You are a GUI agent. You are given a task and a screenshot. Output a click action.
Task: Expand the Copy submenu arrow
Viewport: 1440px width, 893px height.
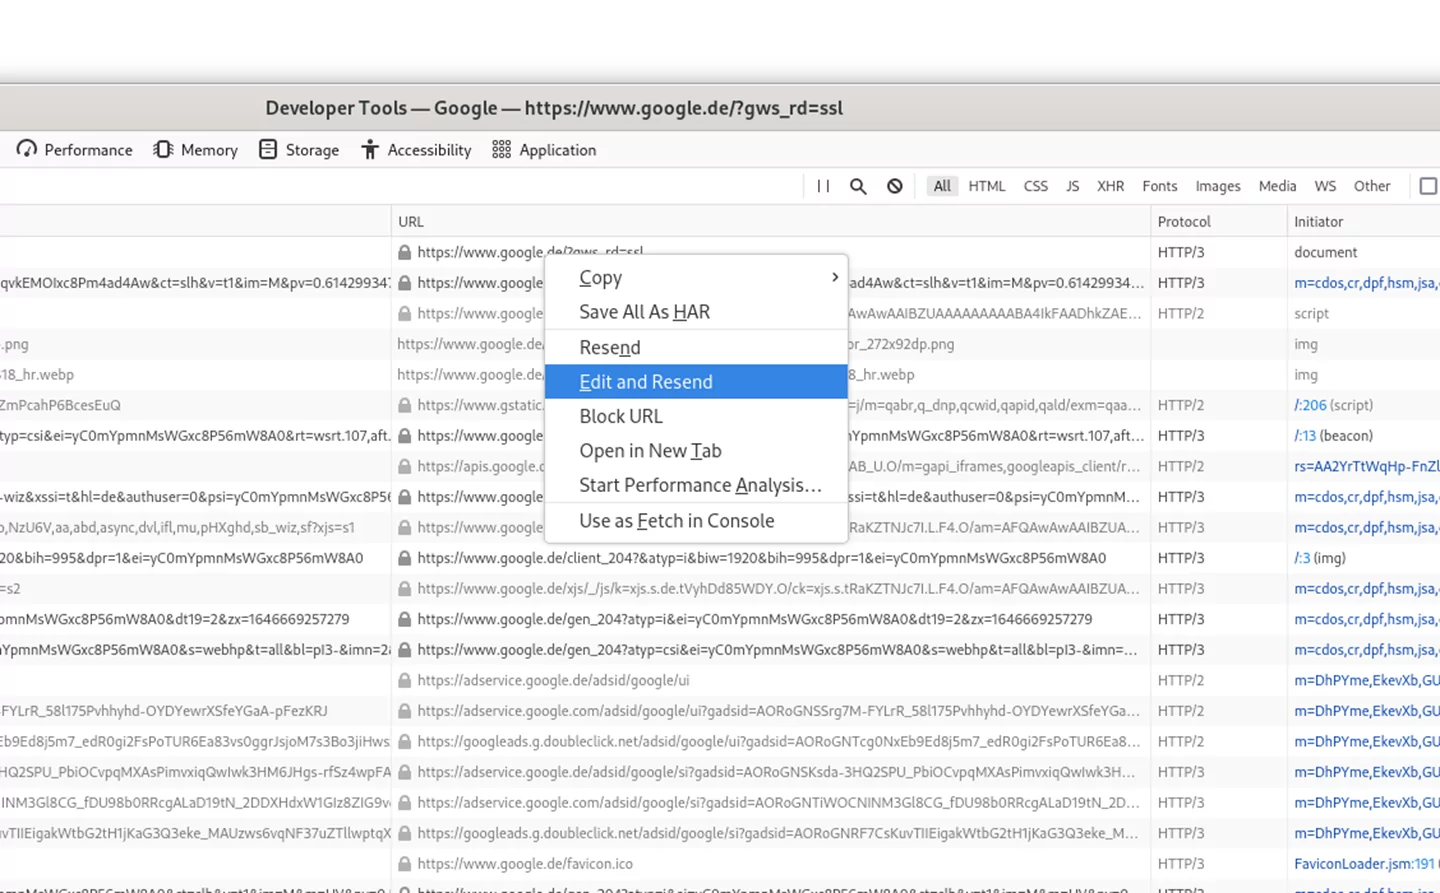pos(835,277)
